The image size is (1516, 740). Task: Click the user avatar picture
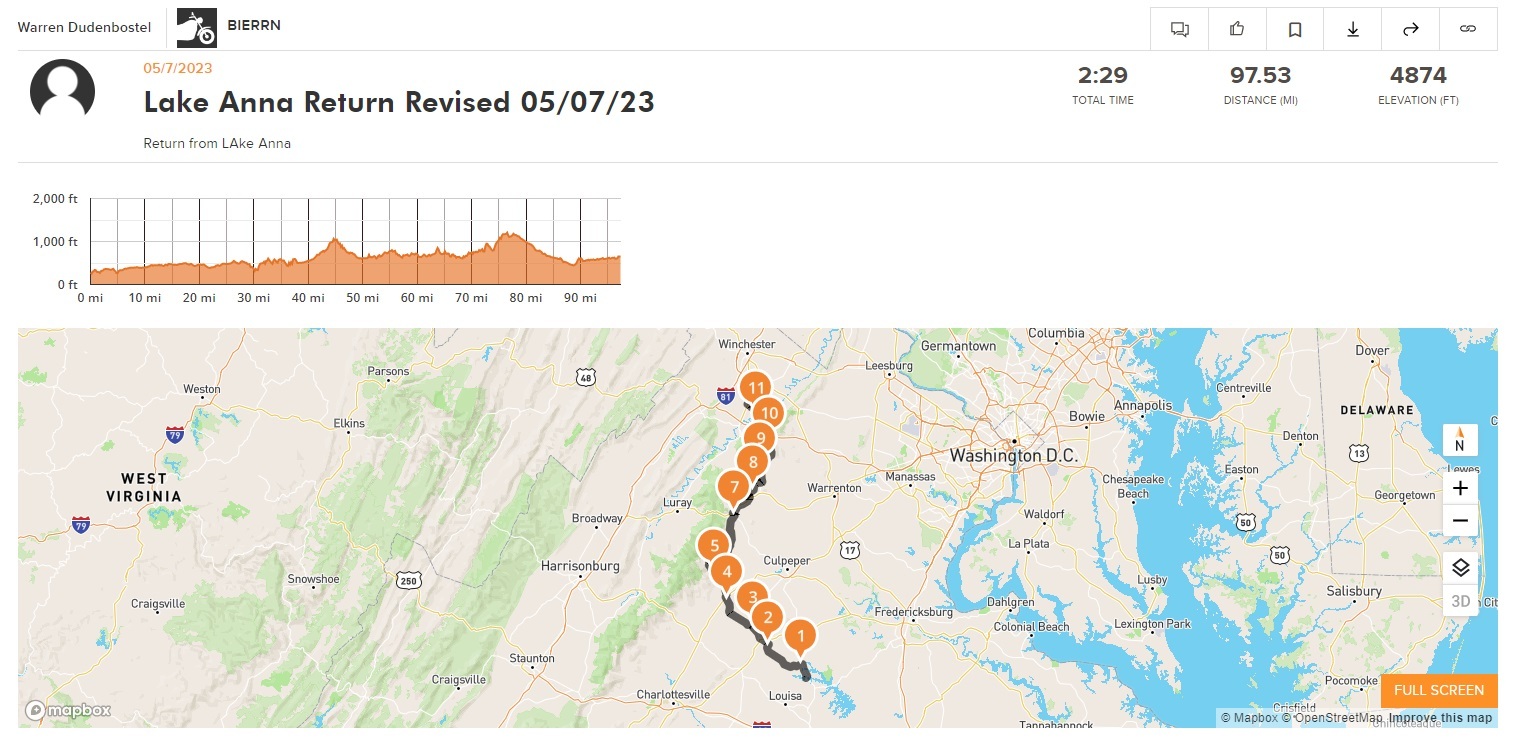63,91
